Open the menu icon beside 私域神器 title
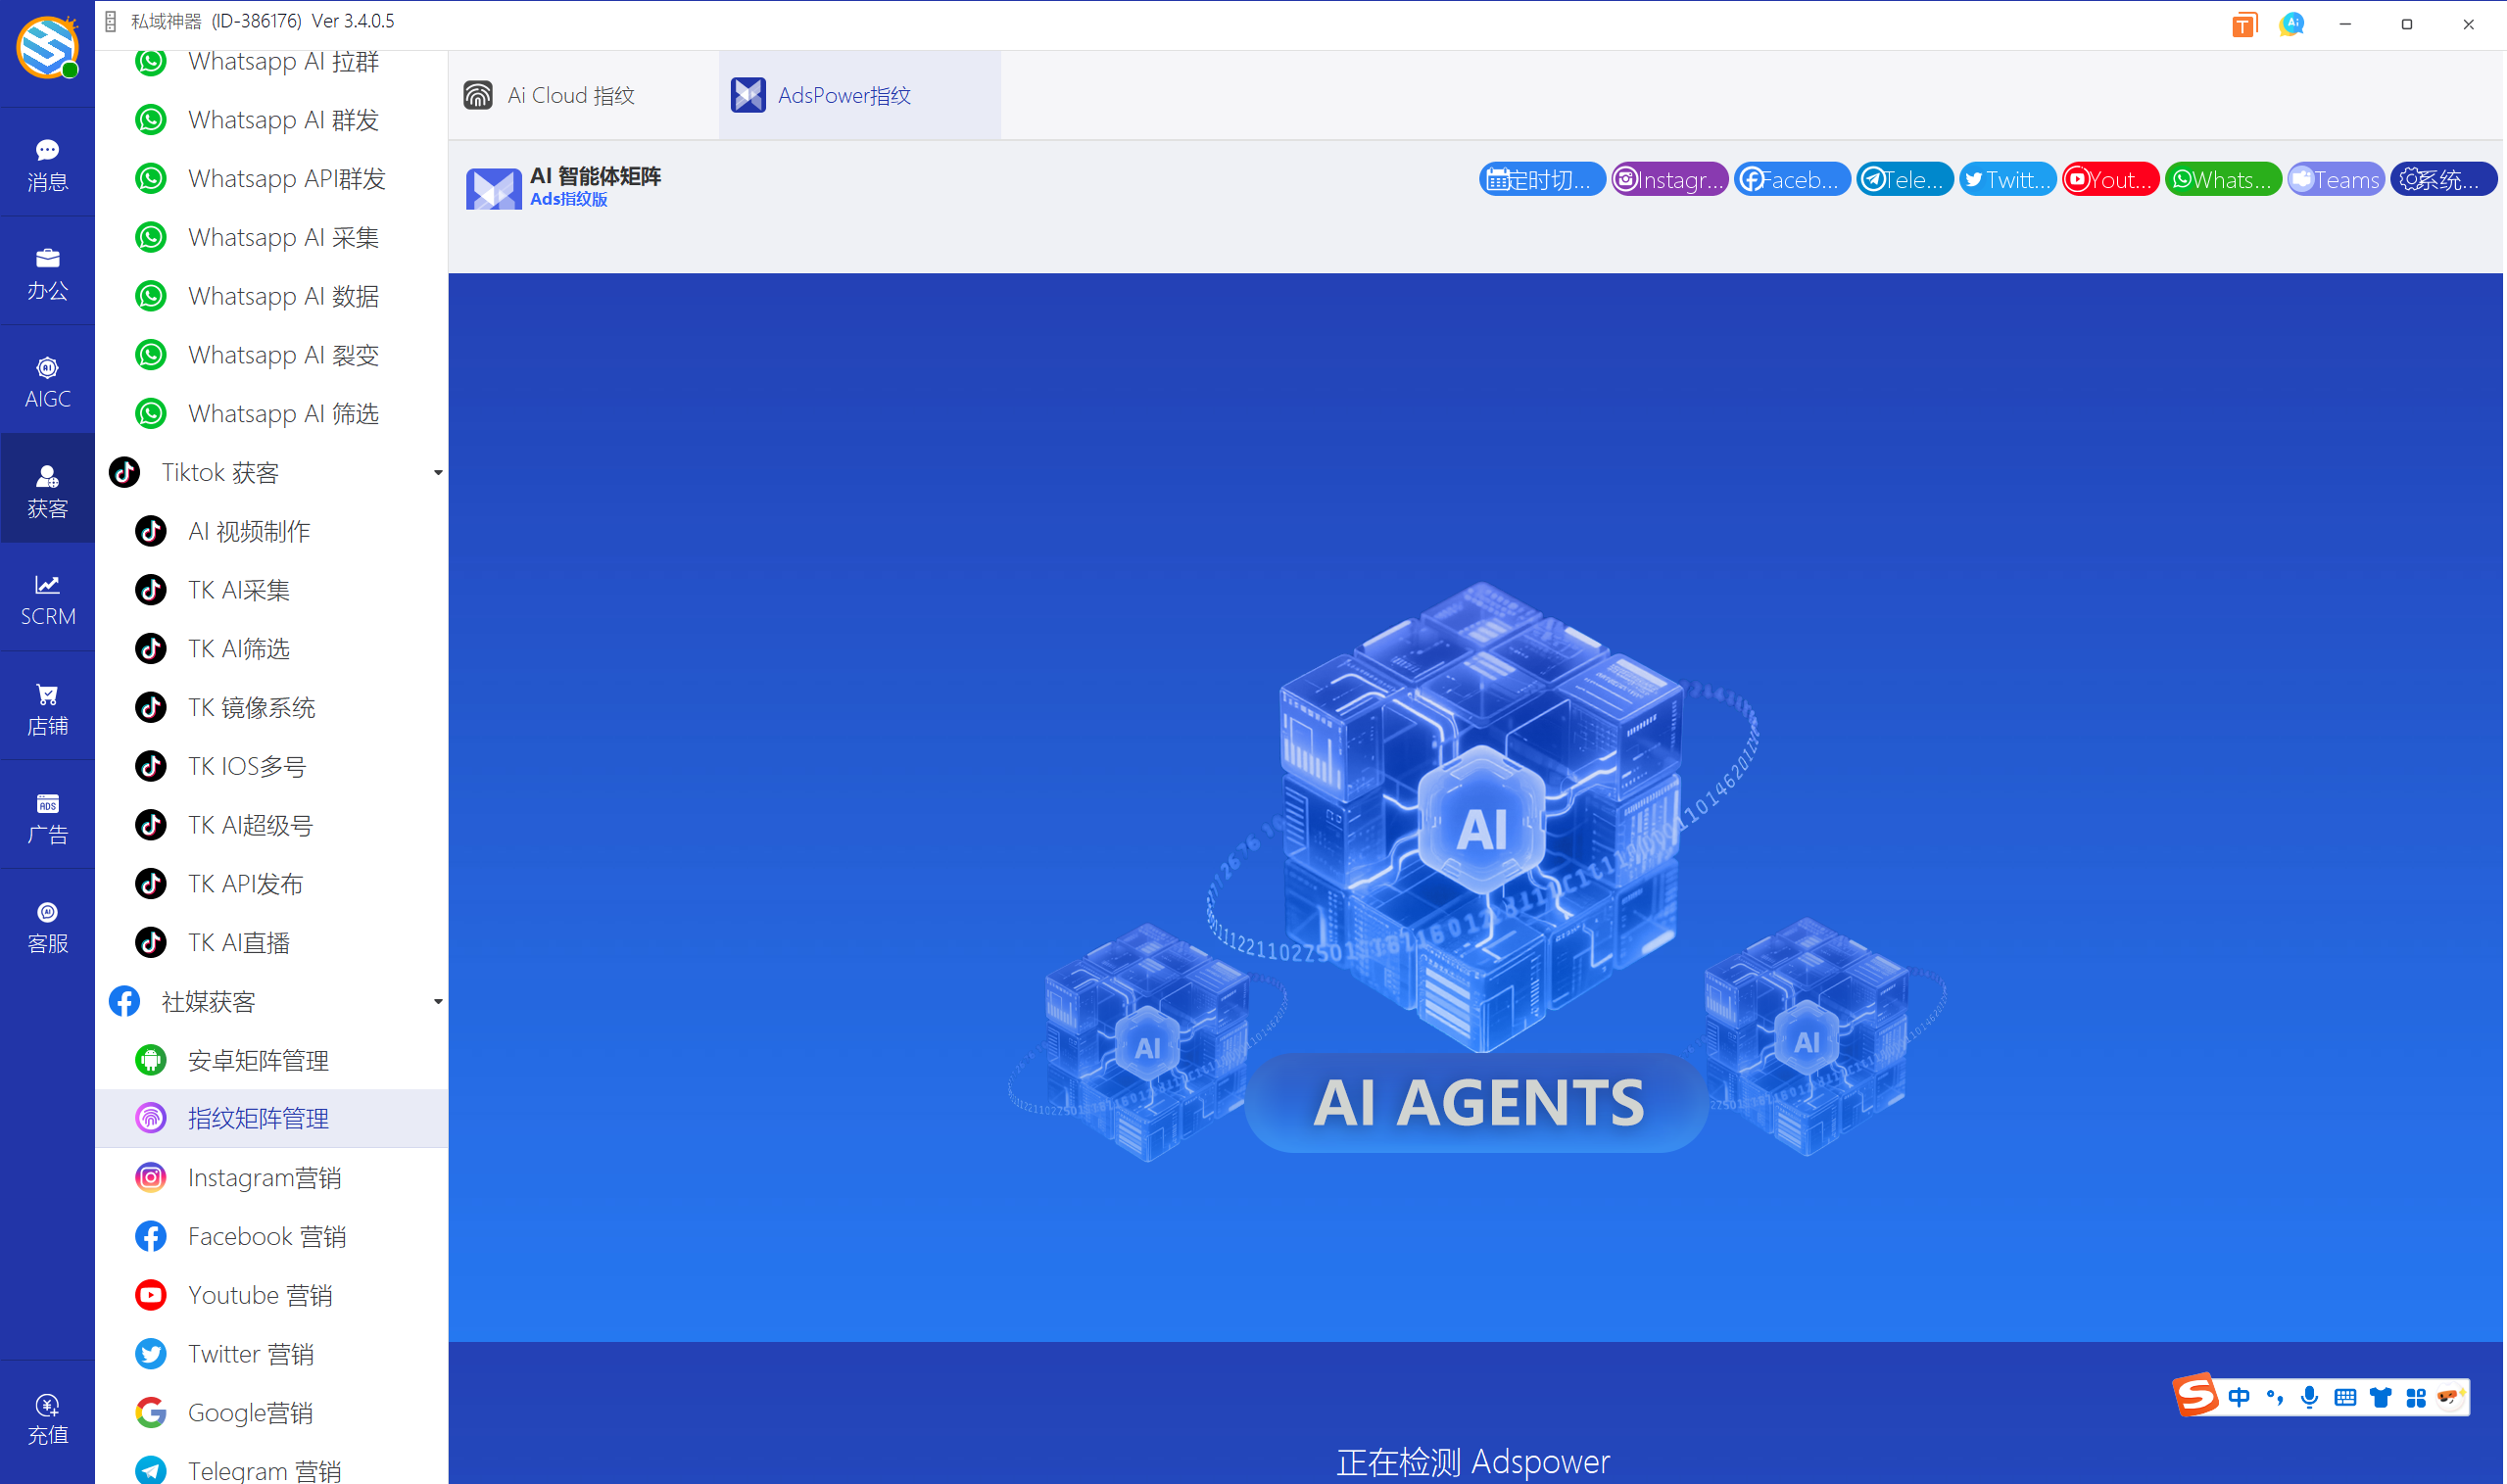2507x1484 pixels. click(x=111, y=21)
